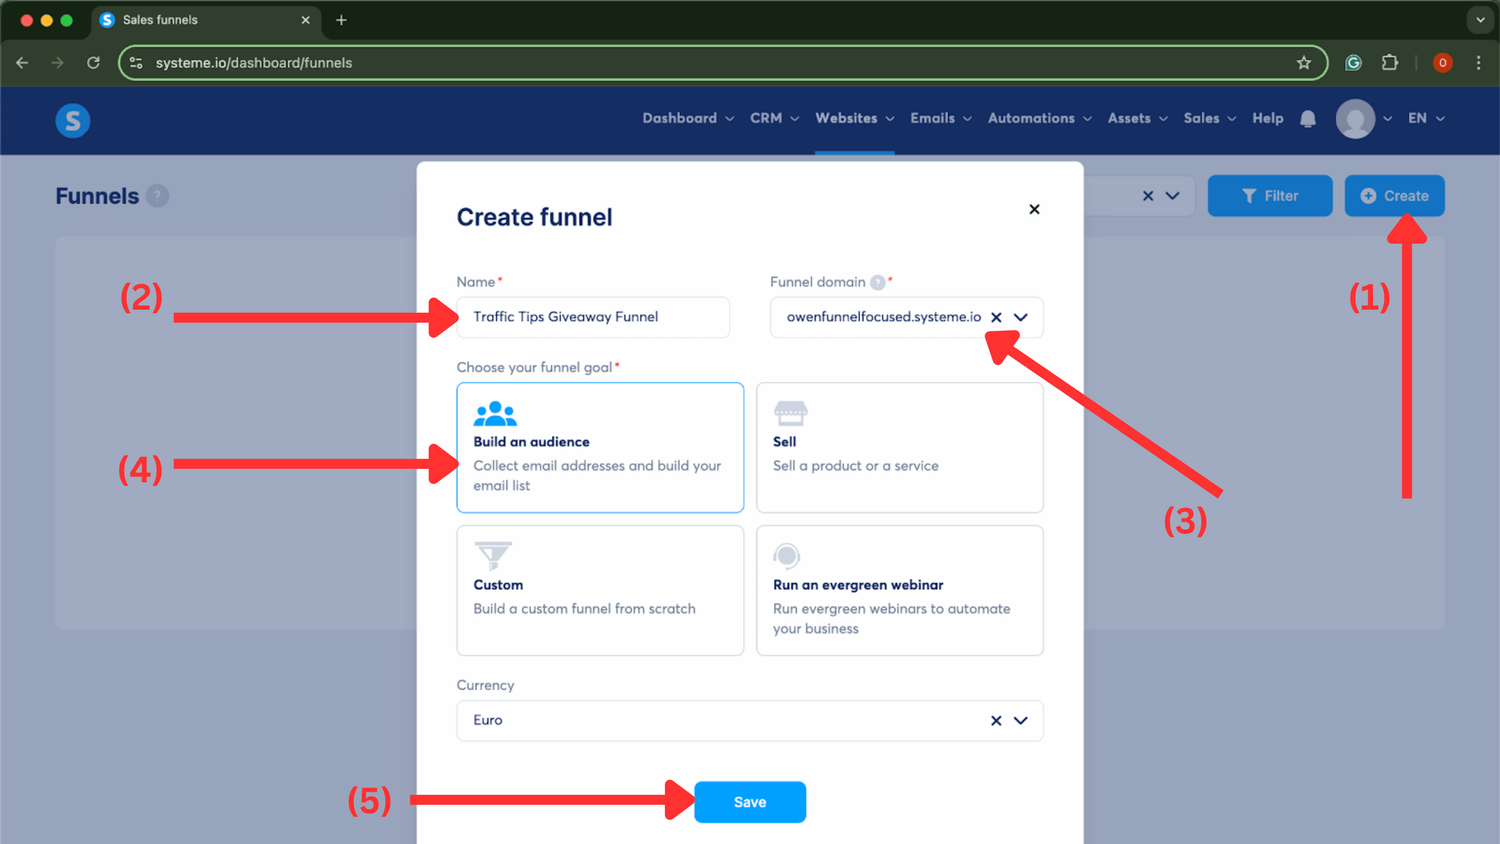
Task: Click the funnel Name input field
Action: point(593,317)
